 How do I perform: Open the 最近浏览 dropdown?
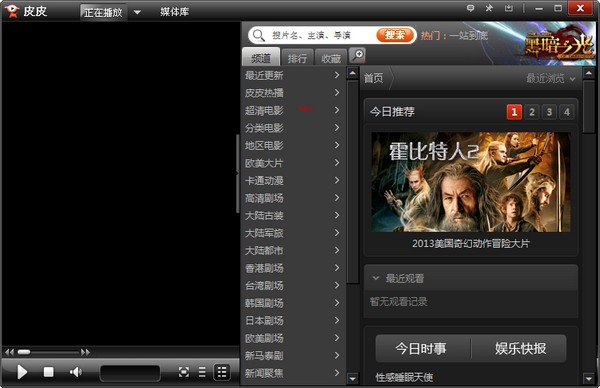550,78
